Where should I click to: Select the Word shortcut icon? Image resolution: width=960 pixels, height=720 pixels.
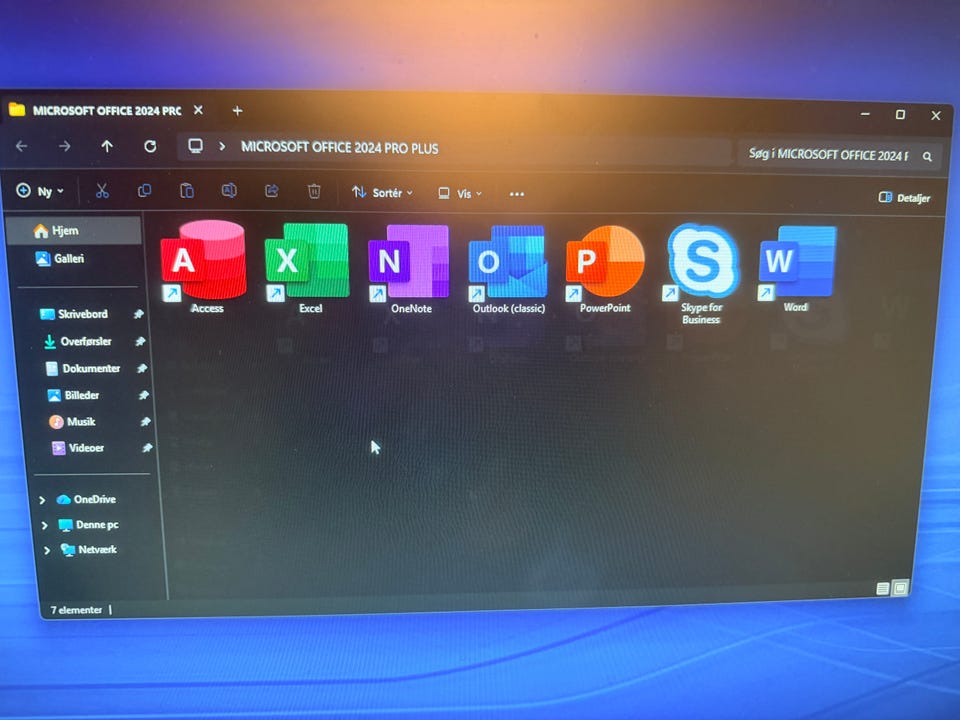click(798, 262)
